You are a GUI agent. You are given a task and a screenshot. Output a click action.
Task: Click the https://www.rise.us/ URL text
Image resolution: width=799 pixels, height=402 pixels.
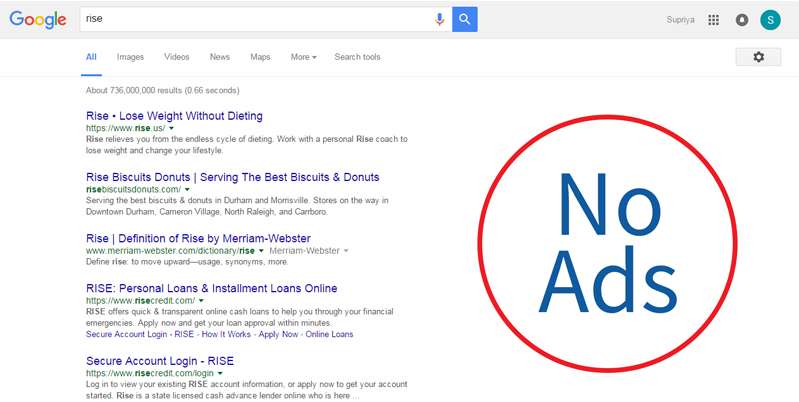coord(125,128)
